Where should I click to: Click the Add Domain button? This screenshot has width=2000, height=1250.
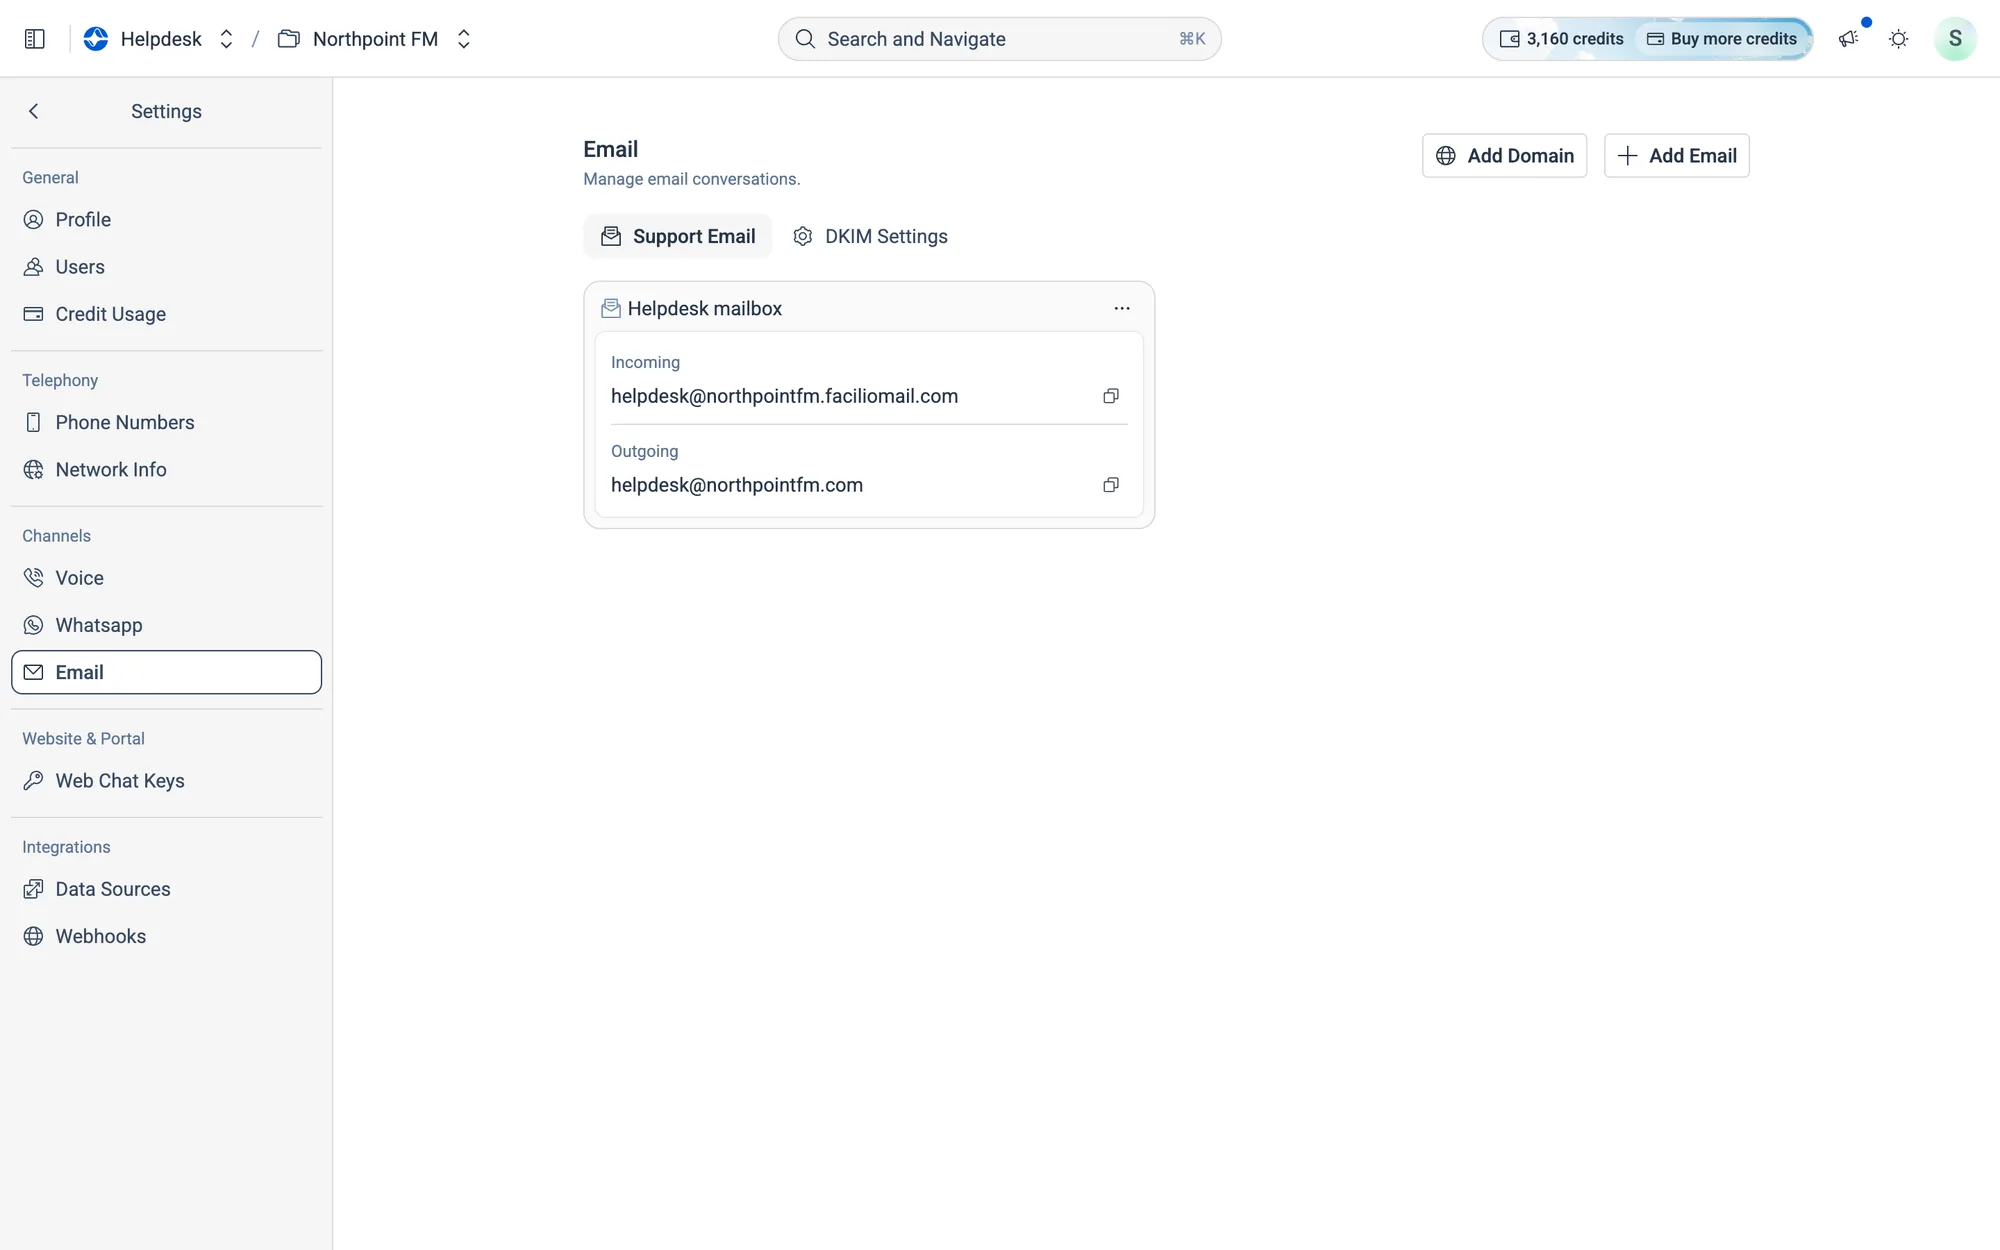pyautogui.click(x=1504, y=156)
